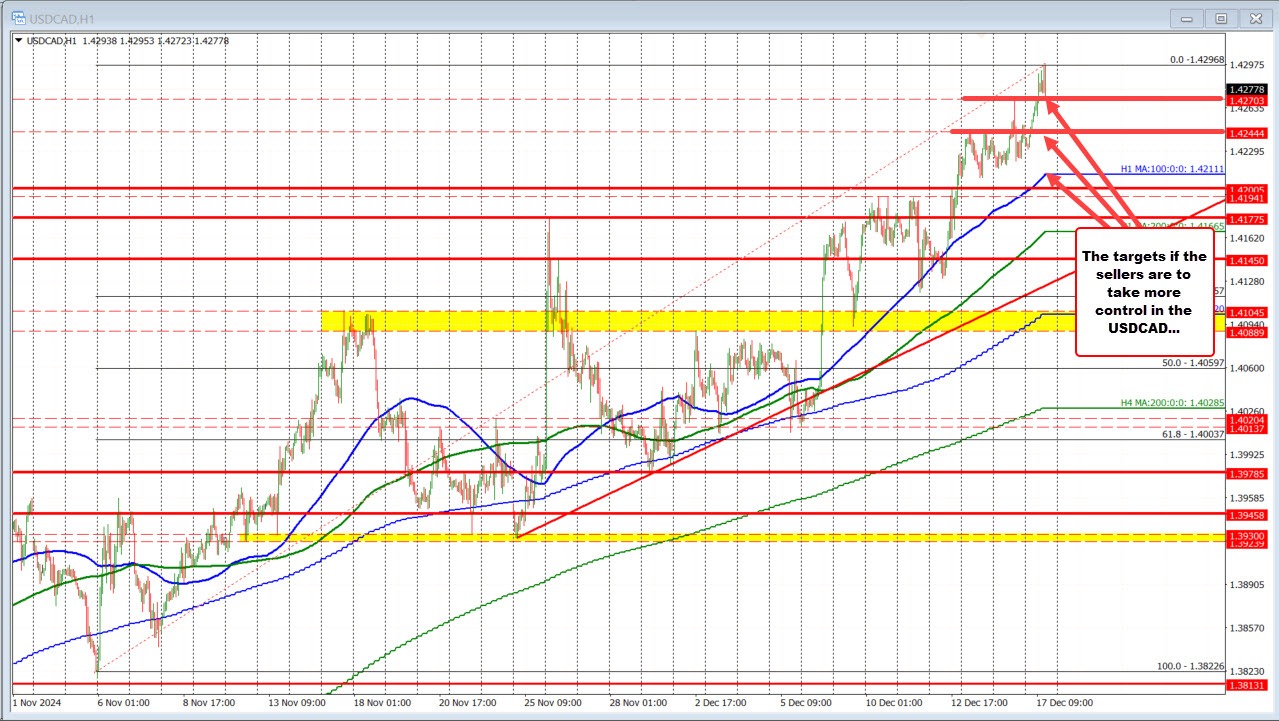Select the red level label 1.39458
Viewport: 1279px width, 721px height.
click(x=1249, y=515)
